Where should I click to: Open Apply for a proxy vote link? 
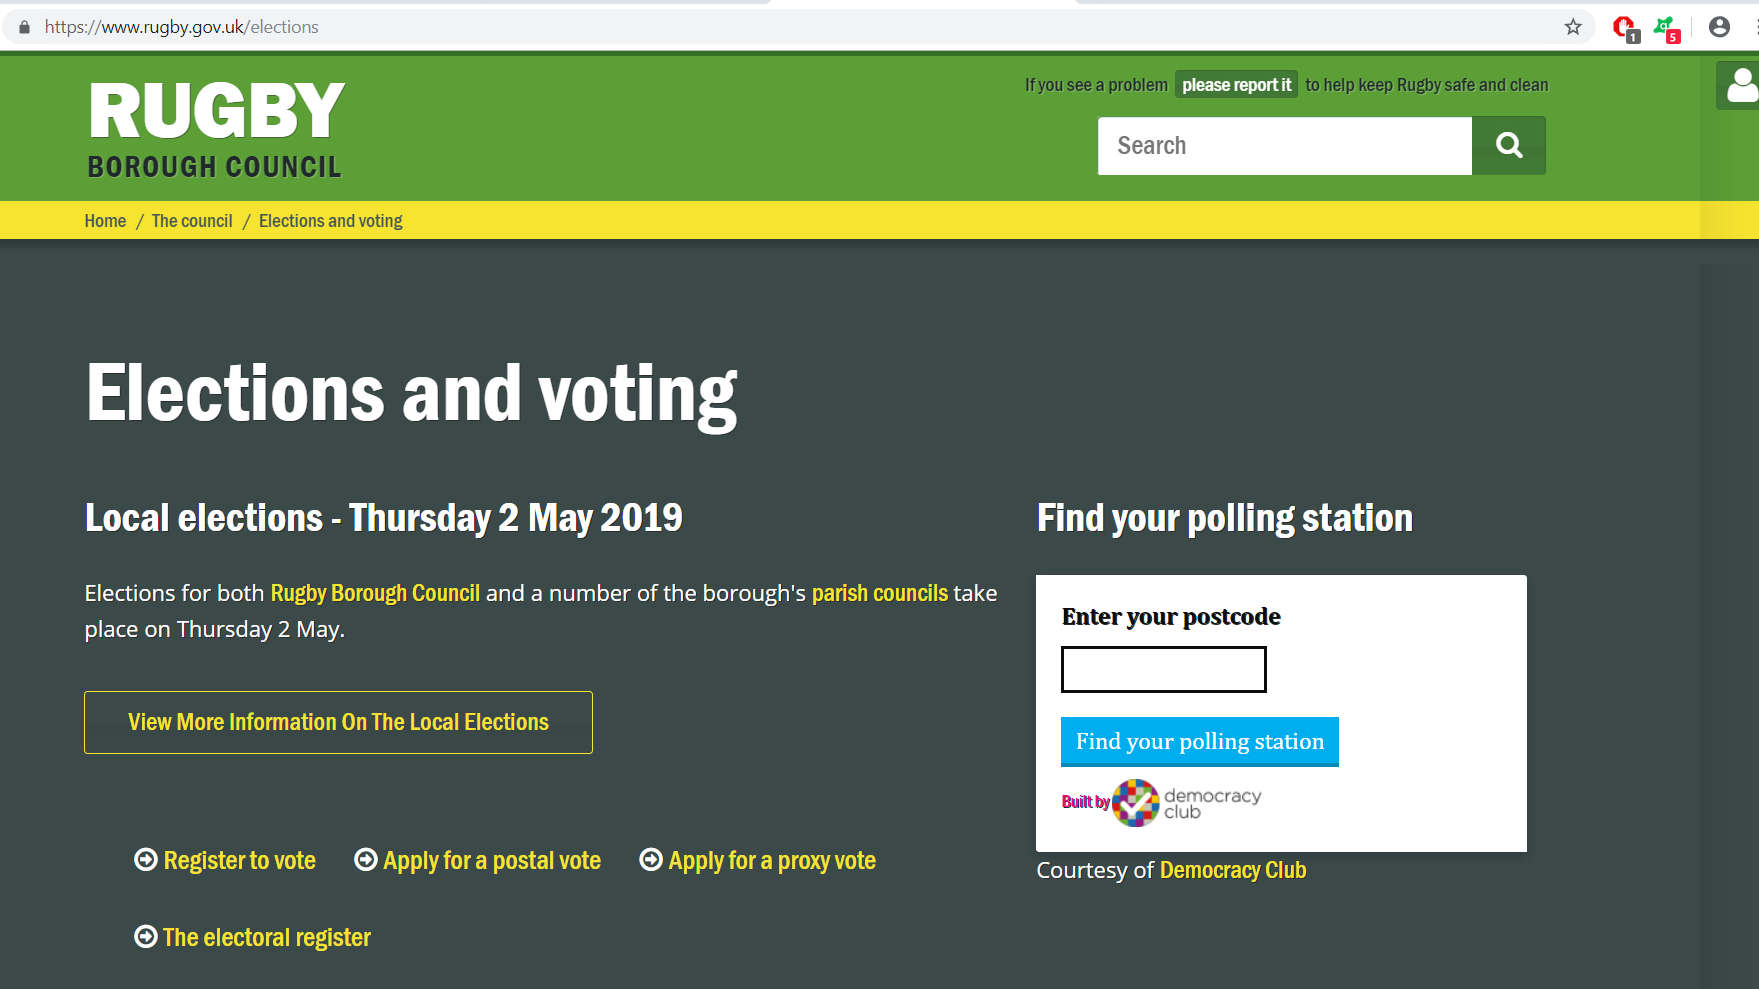[758, 860]
